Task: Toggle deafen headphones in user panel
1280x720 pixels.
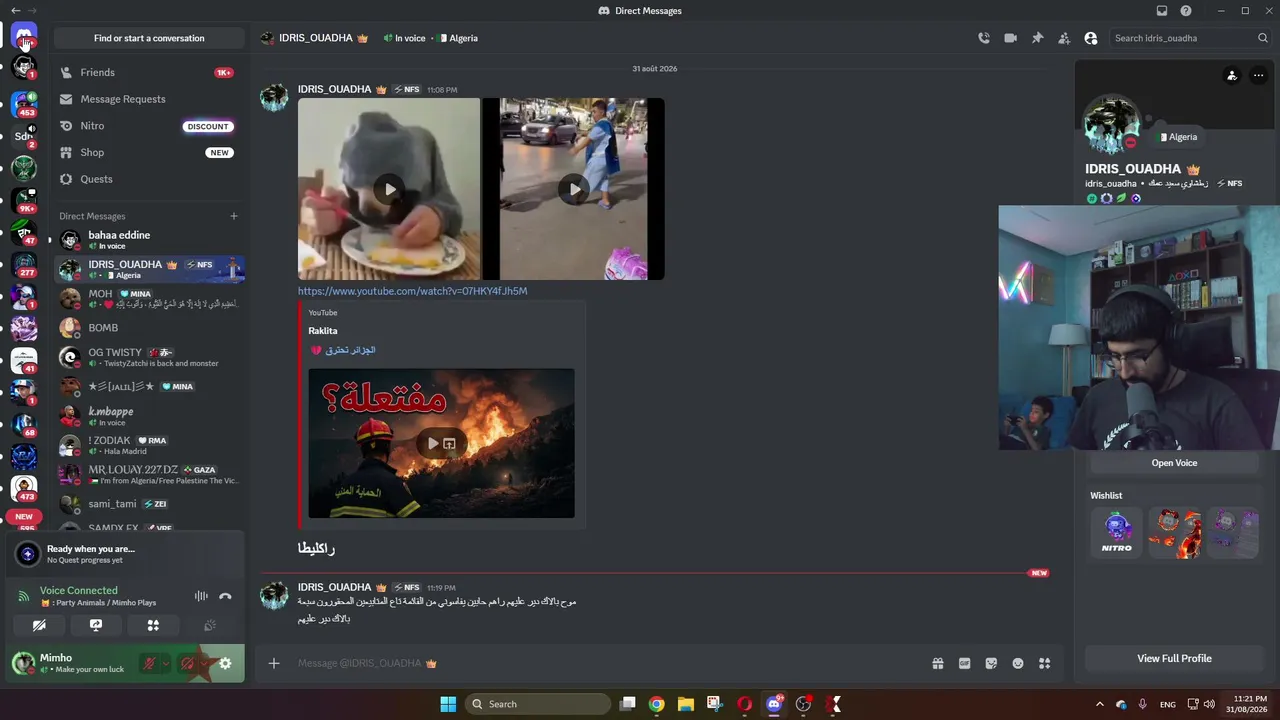Action: [187, 663]
